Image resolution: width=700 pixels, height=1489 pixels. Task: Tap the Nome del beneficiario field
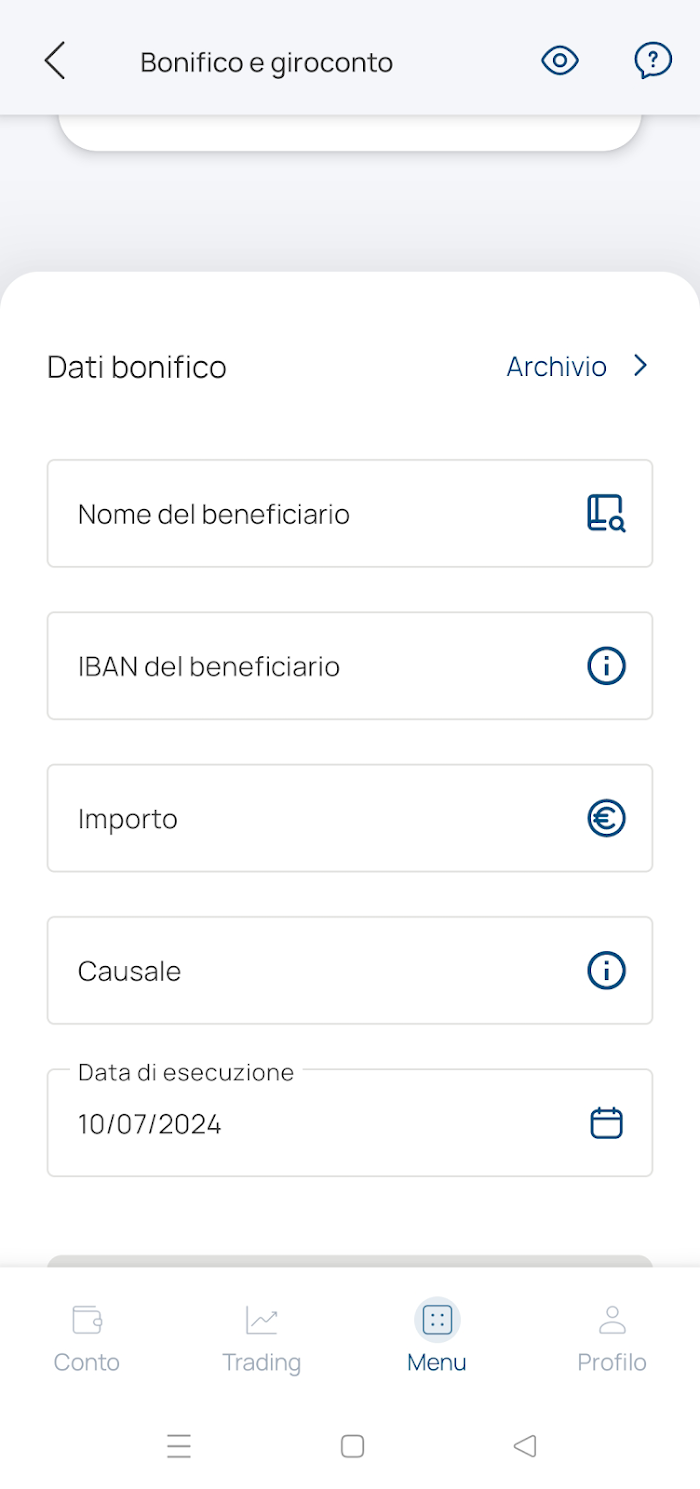click(x=300, y=514)
